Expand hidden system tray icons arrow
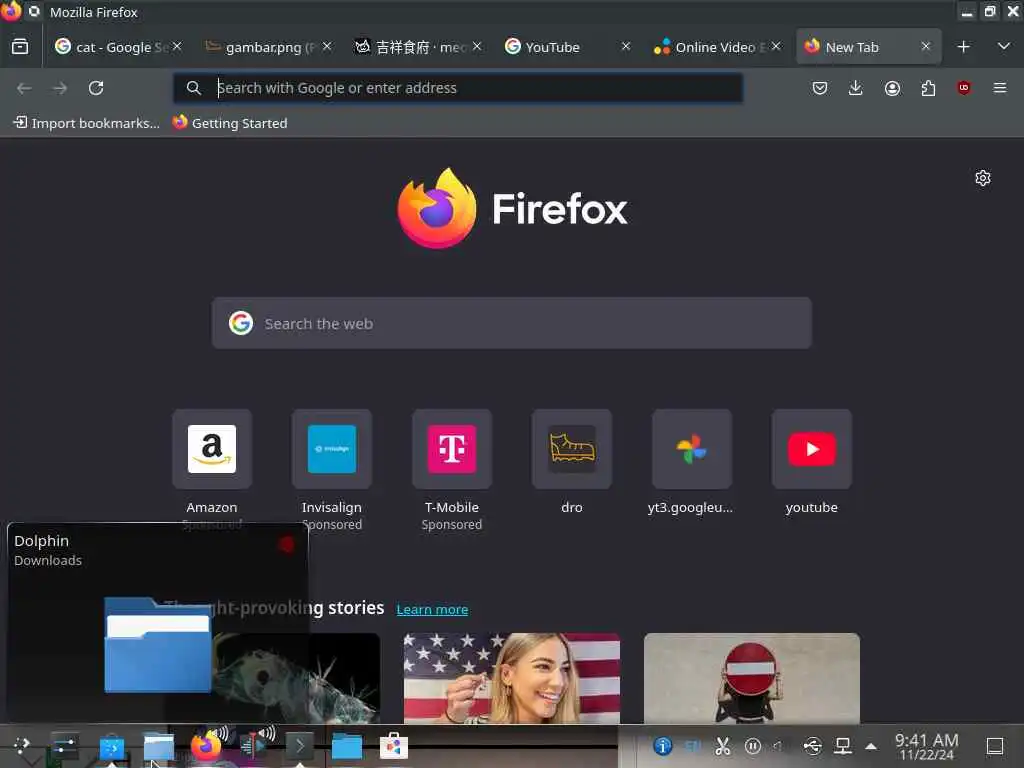Screen dimensions: 1024x768 (871, 746)
